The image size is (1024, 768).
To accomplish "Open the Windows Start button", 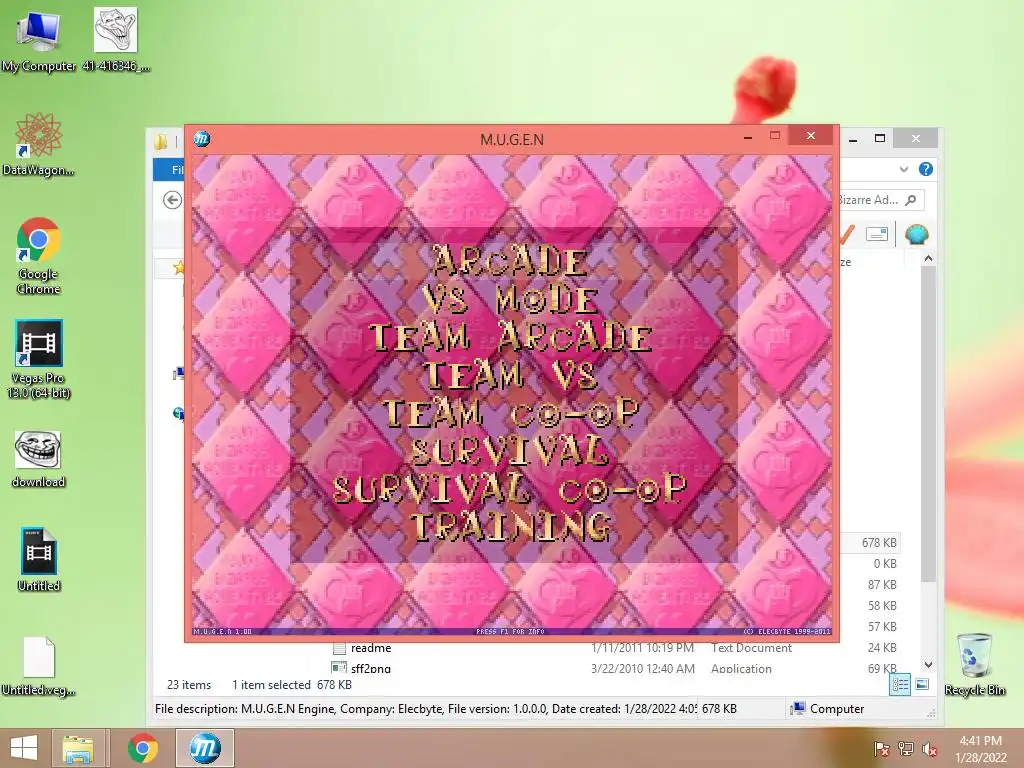I will (x=24, y=748).
